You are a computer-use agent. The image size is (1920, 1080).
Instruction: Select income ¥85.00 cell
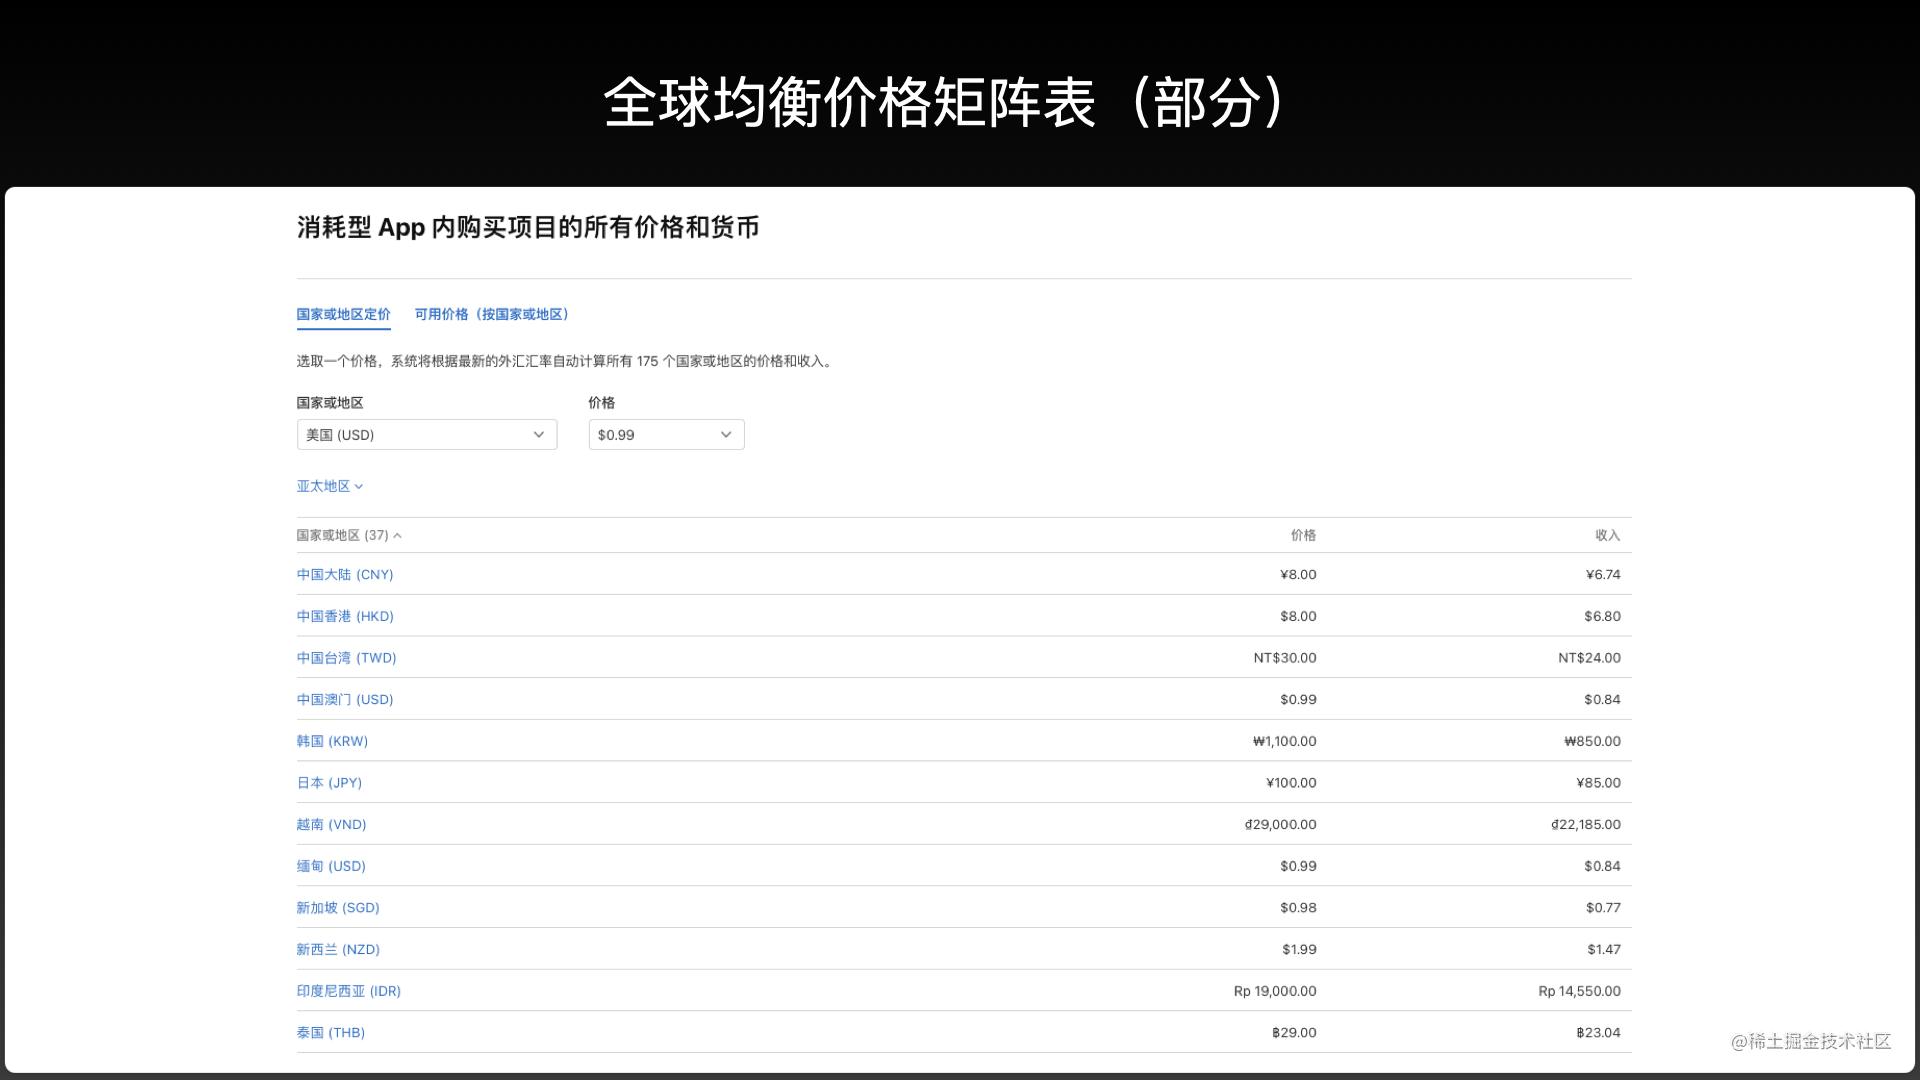[1598, 783]
